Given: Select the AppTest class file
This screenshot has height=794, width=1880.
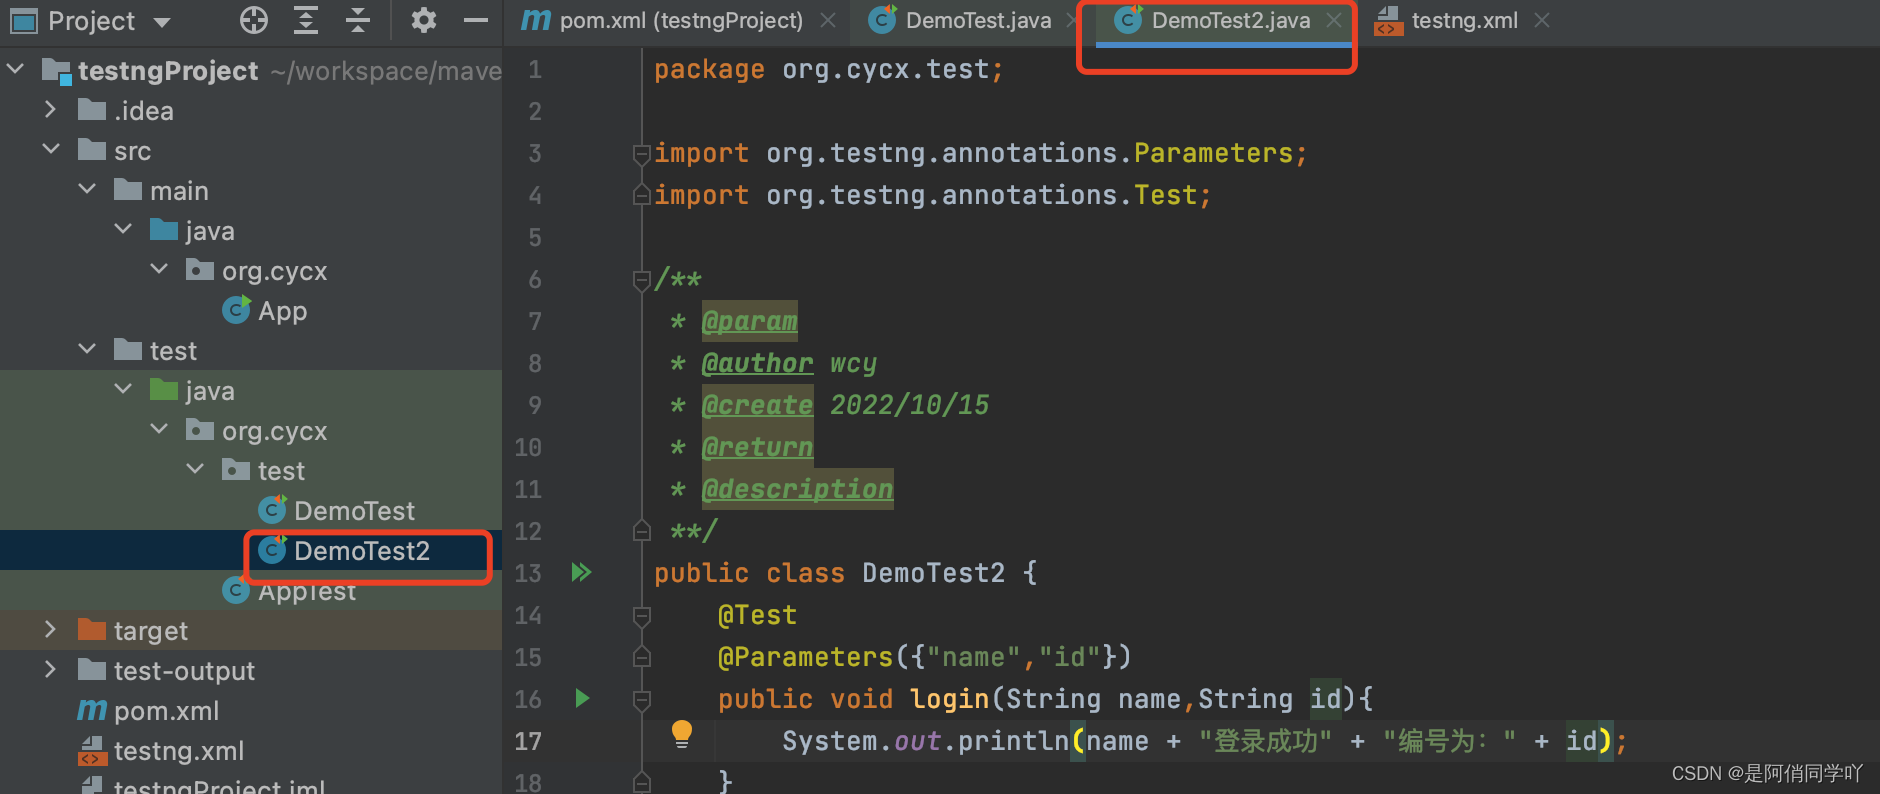Looking at the screenshot, I should click(x=307, y=592).
